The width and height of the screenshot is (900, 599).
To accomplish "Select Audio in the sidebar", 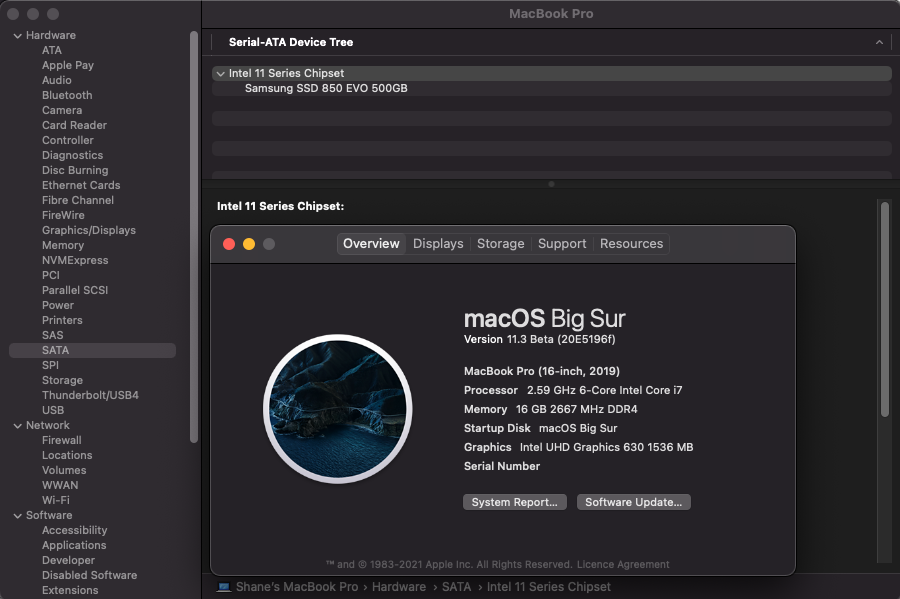I will click(x=57, y=80).
